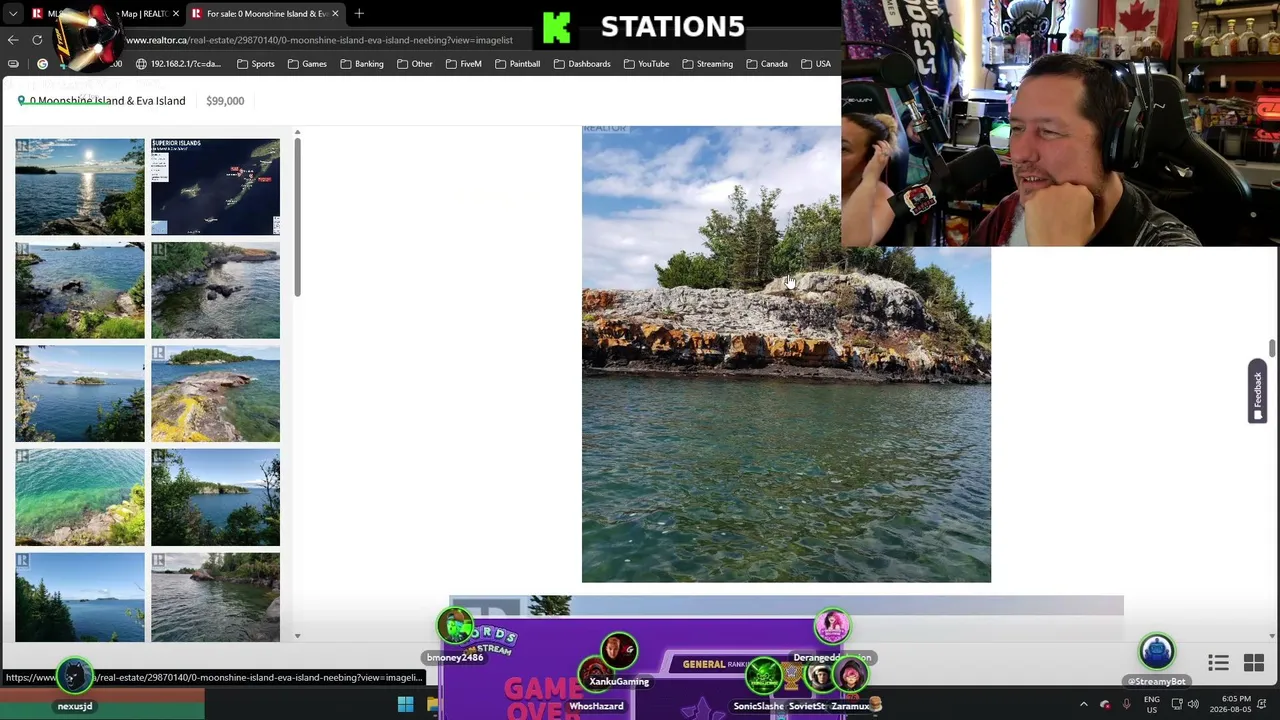
Task: Close the Moonshine Island listing tab
Action: point(335,14)
